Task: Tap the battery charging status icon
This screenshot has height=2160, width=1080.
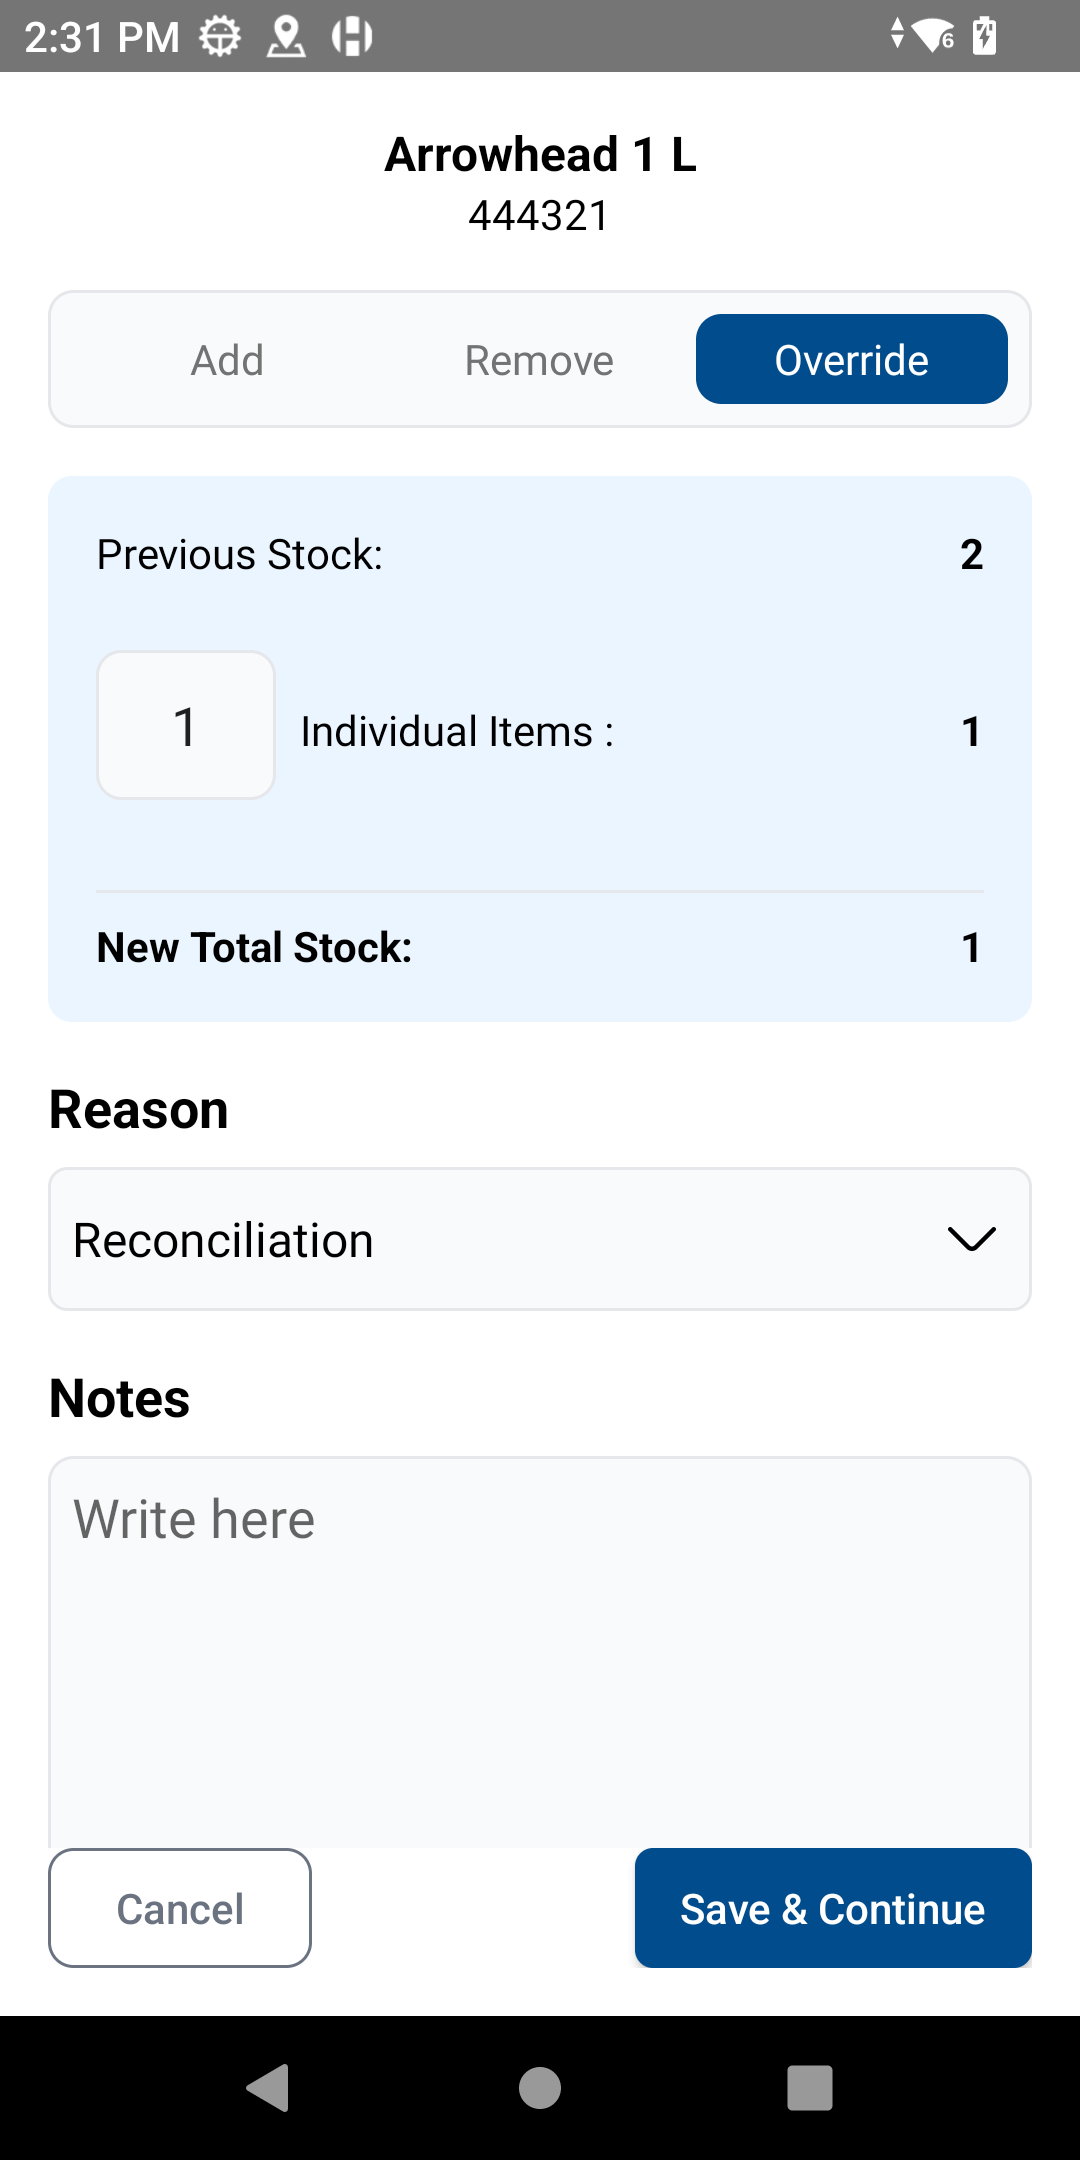Action: coord(985,37)
